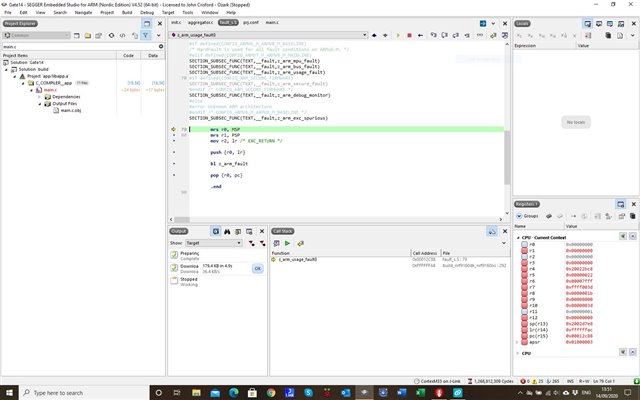Viewport: 640px width, 400px height.
Task: Select the sp(r13) register row
Action: coord(576,324)
